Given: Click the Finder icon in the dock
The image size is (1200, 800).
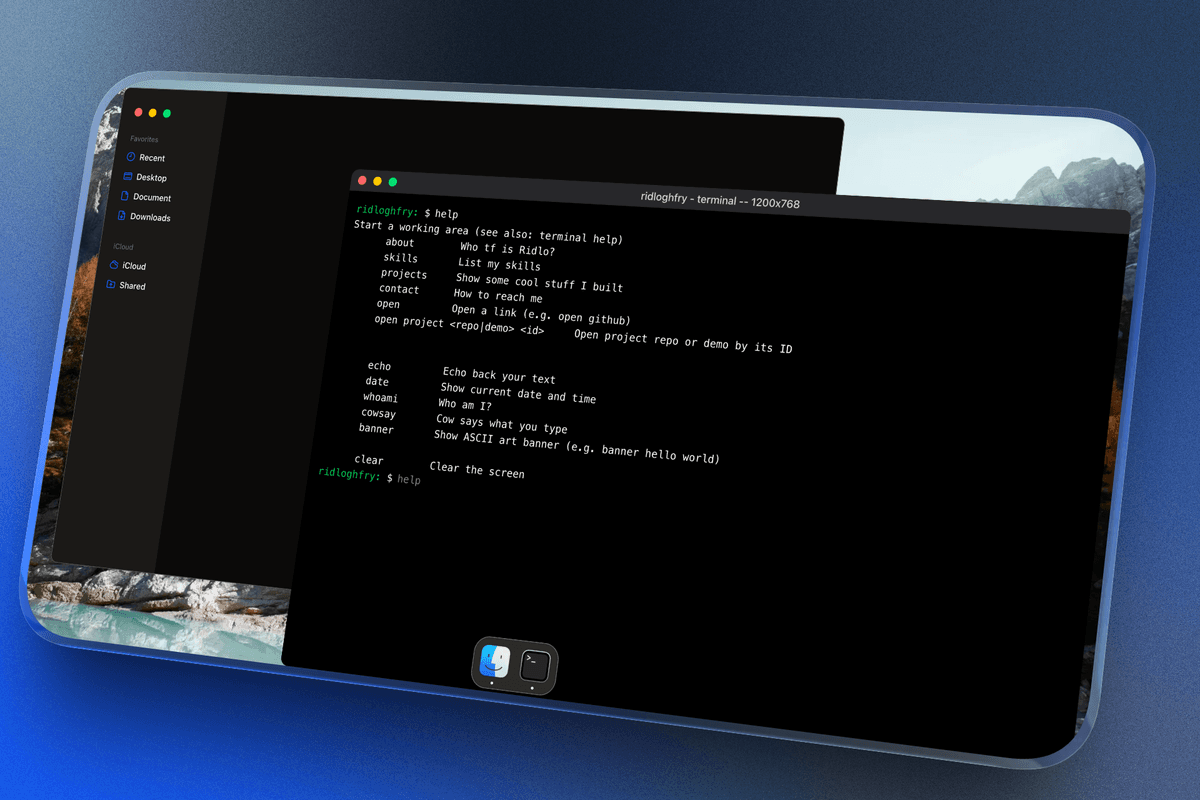Looking at the screenshot, I should 495,662.
